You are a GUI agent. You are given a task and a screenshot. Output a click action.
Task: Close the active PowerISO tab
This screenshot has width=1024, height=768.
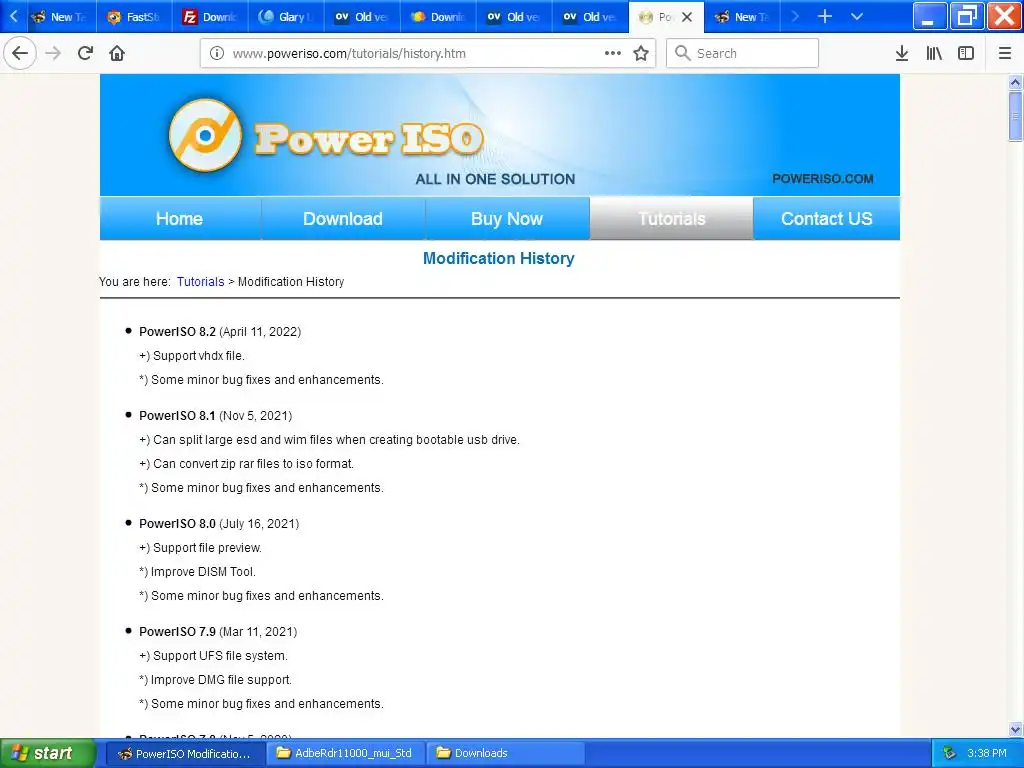[687, 17]
